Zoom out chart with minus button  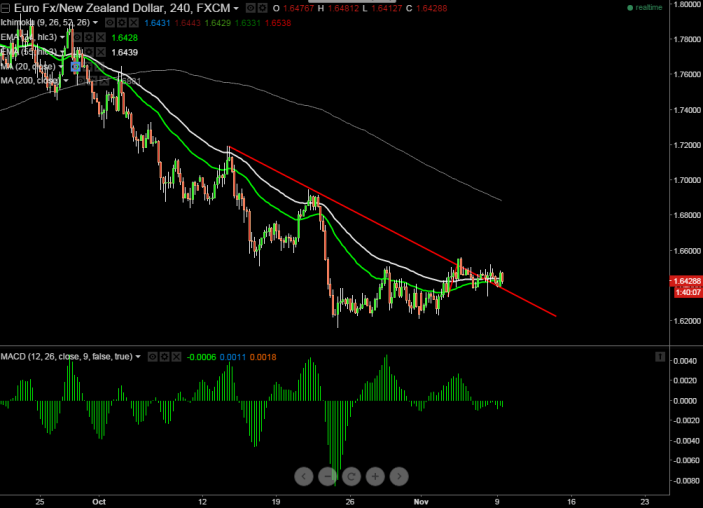(x=328, y=476)
